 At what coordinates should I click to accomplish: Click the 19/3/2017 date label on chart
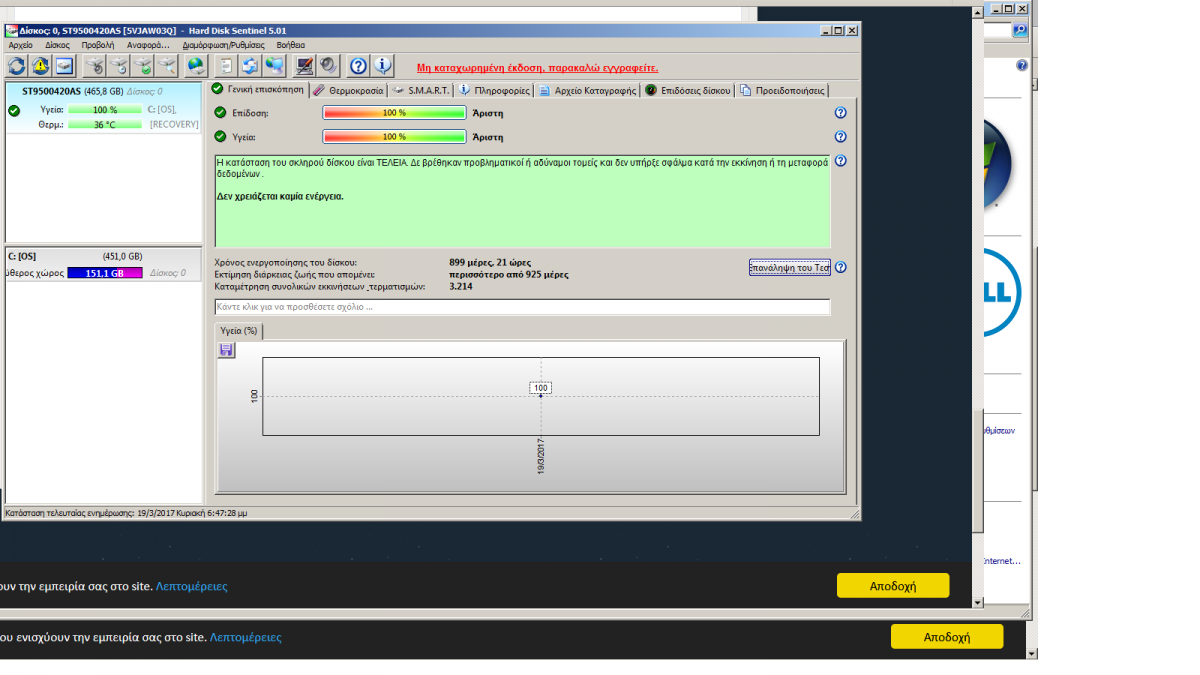[541, 456]
